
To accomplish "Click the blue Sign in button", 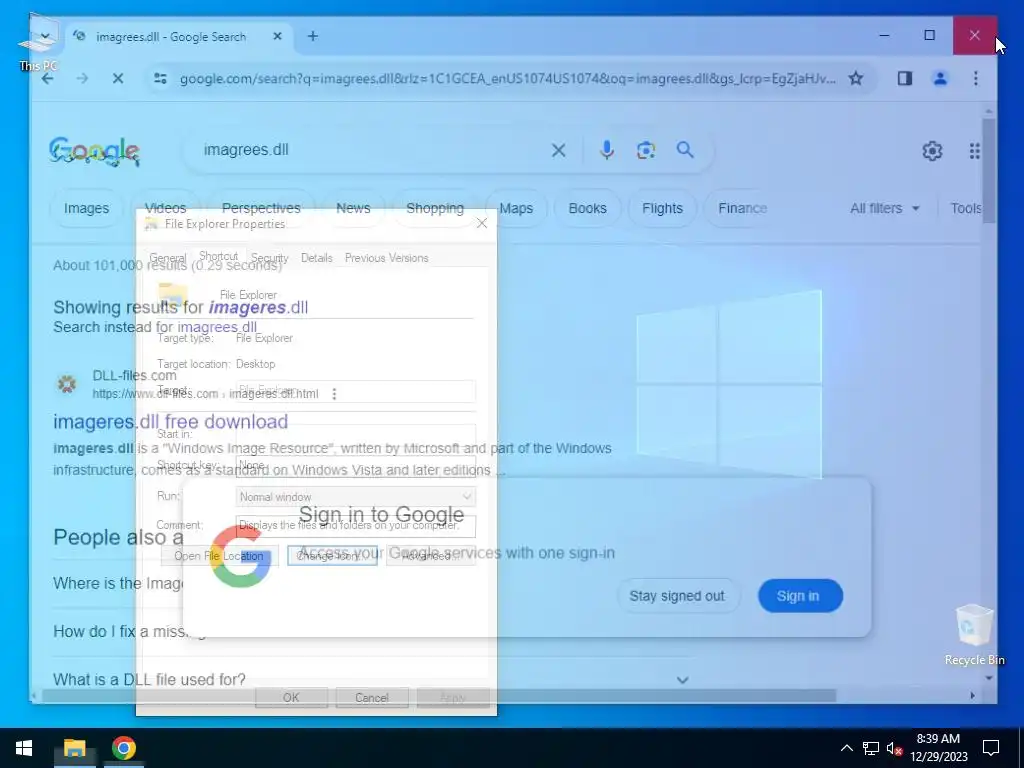I will point(800,596).
